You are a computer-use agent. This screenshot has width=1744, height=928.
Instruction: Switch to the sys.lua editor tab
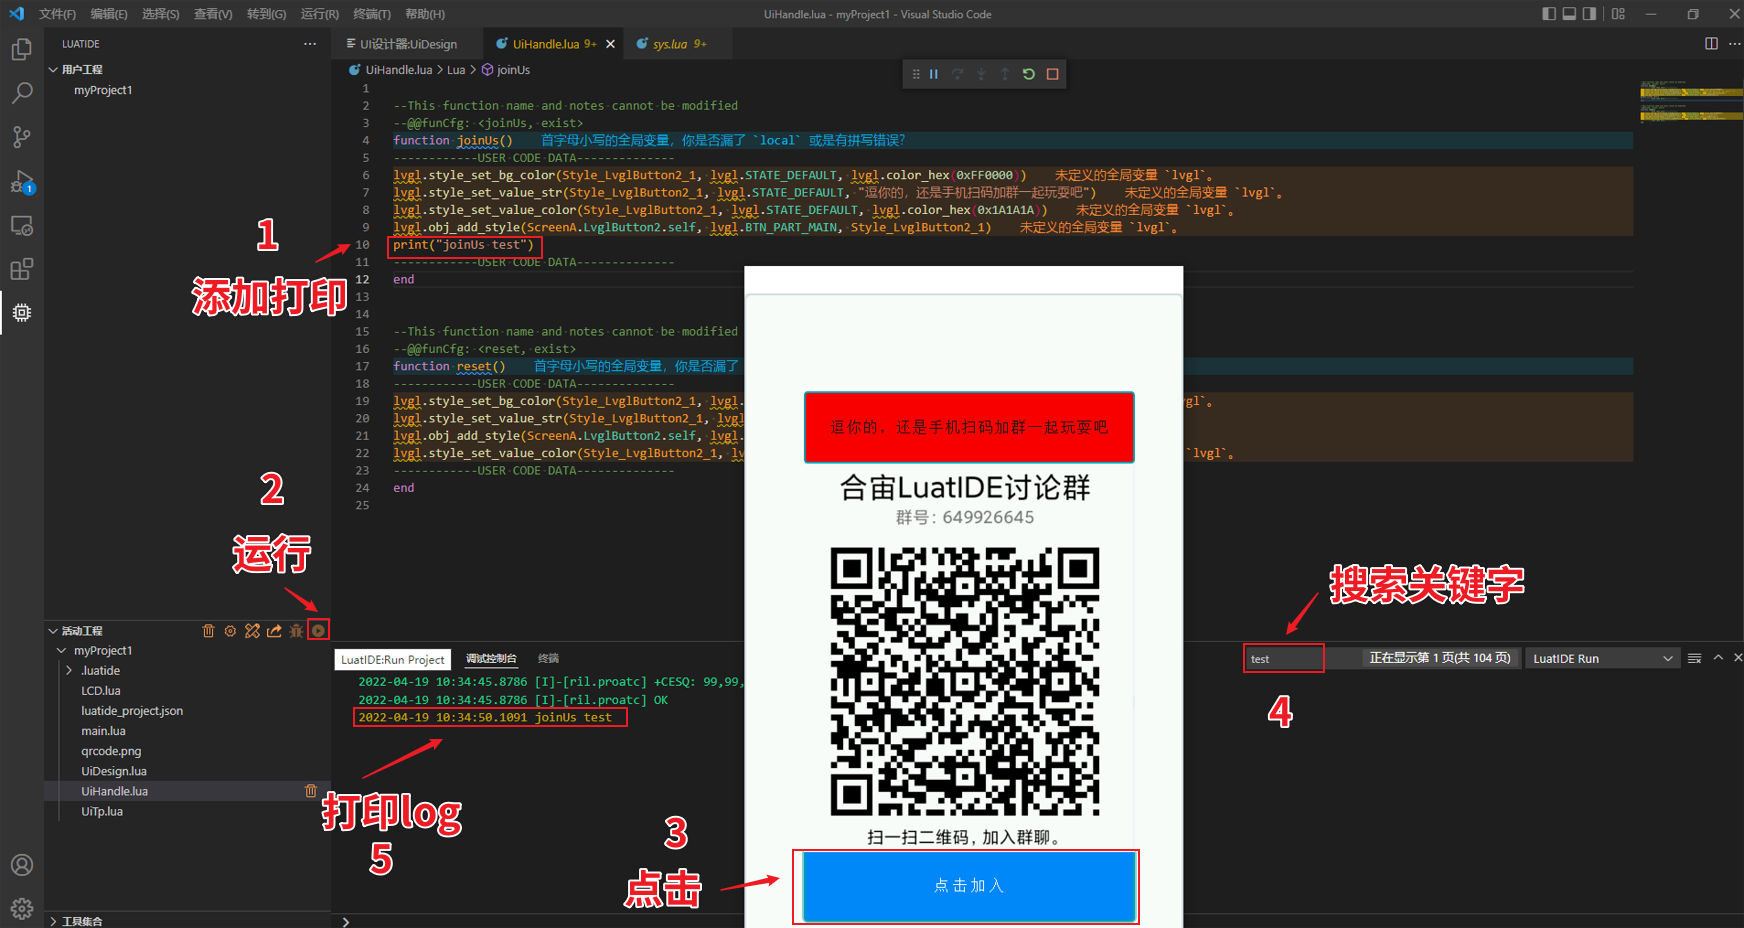pyautogui.click(x=670, y=44)
